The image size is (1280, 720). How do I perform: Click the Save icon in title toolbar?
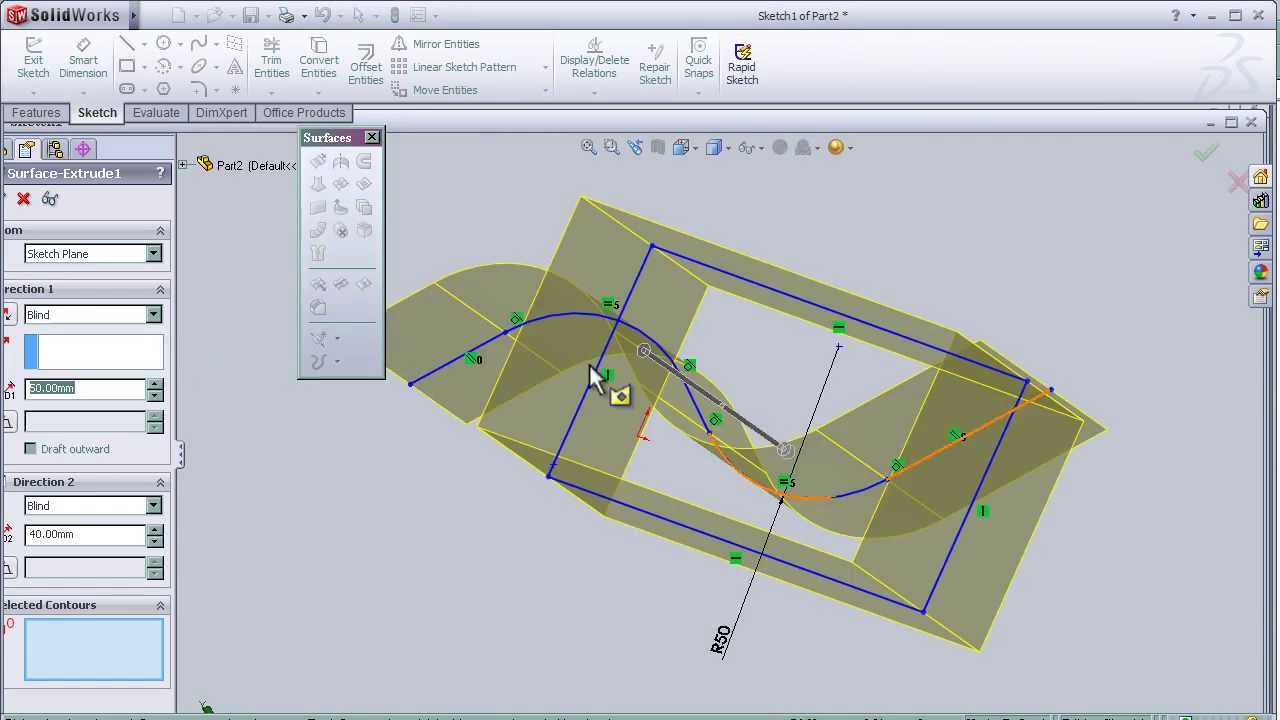(251, 15)
